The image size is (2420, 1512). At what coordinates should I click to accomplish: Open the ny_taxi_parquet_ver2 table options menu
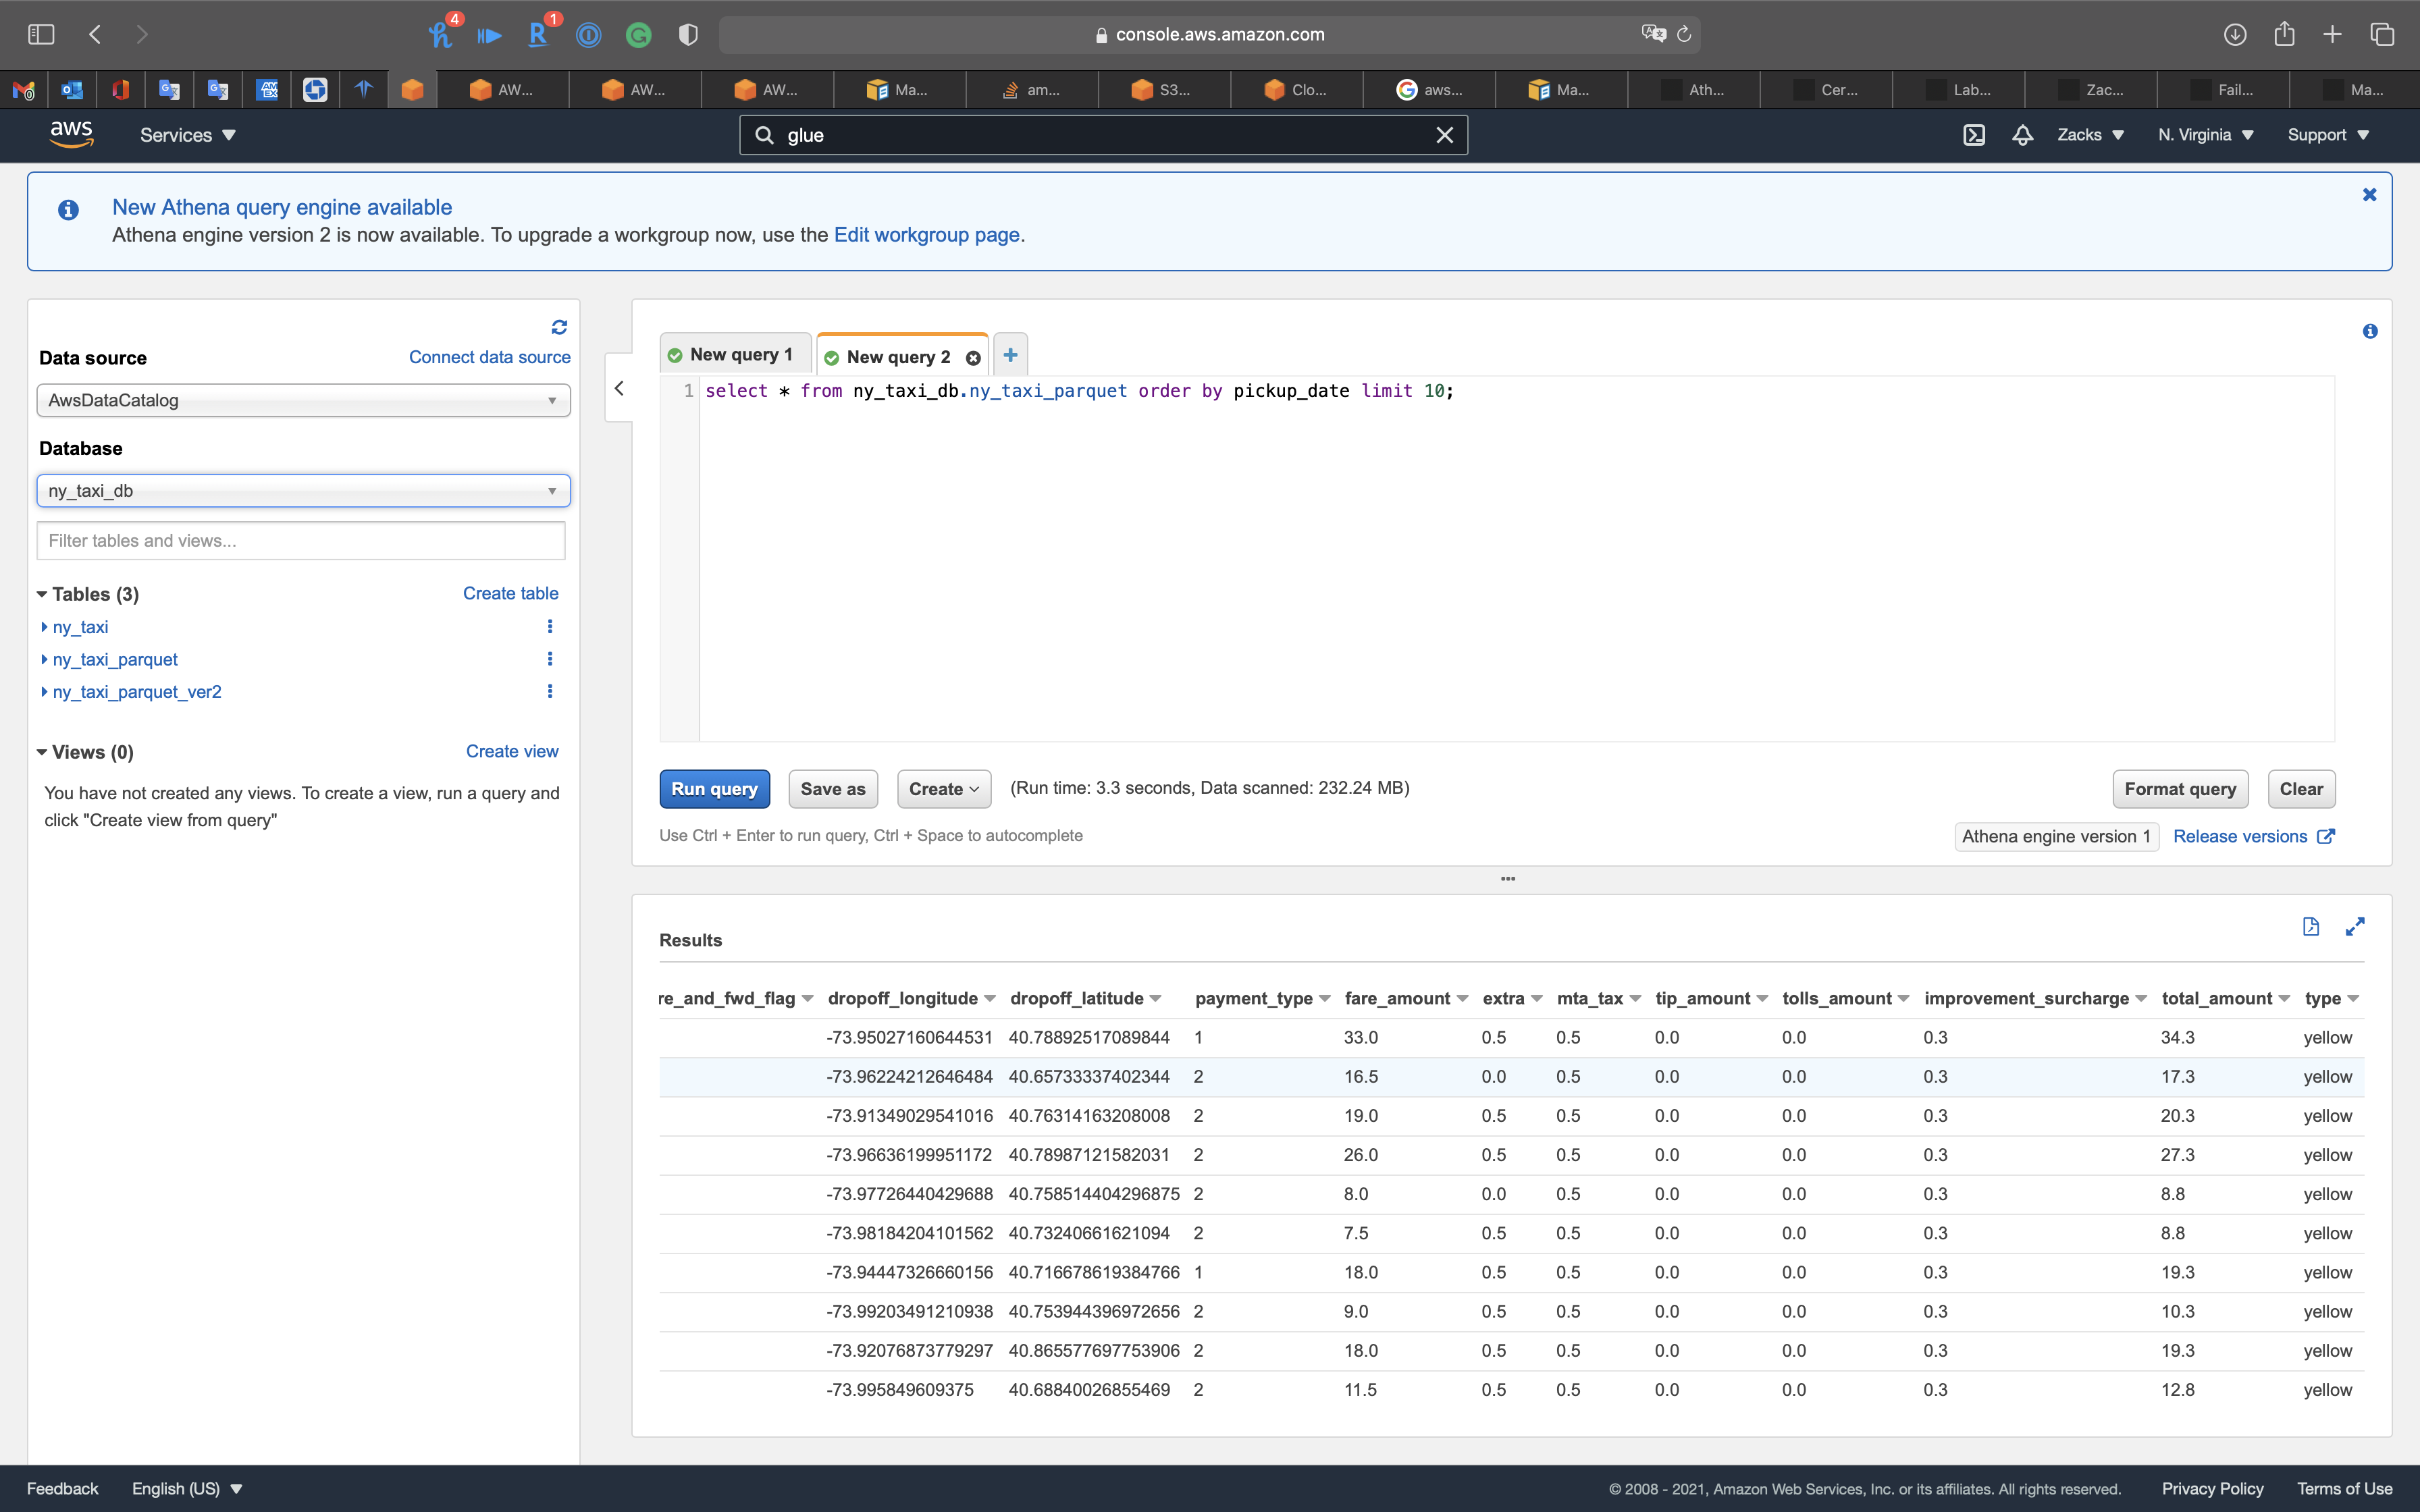point(549,692)
